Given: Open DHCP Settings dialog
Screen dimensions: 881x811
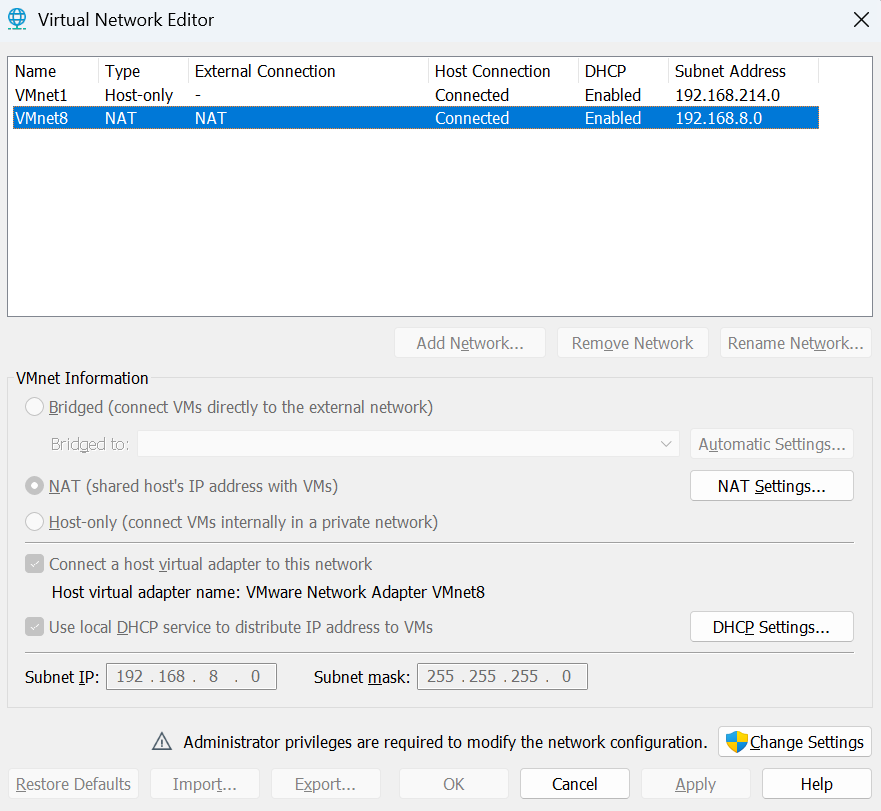Looking at the screenshot, I should pyautogui.click(x=771, y=627).
